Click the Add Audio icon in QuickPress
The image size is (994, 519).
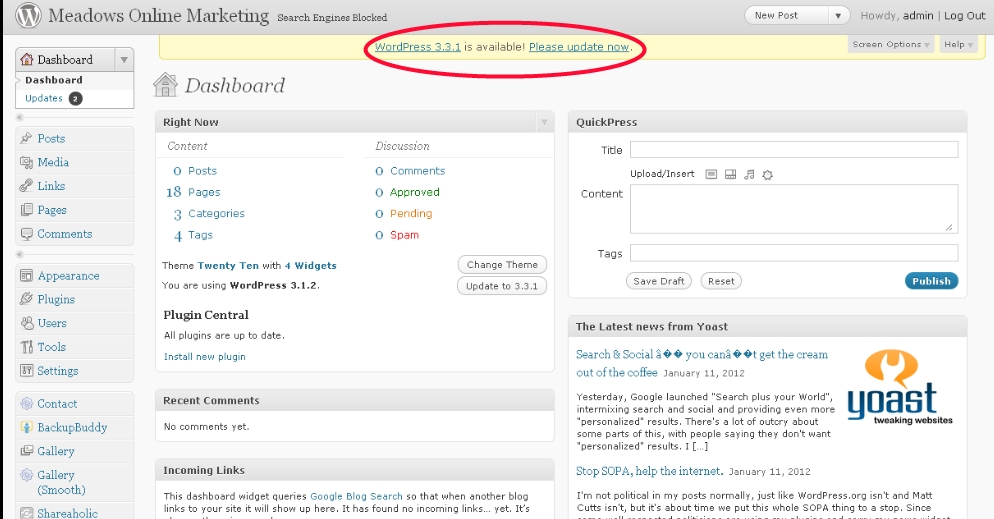point(749,174)
